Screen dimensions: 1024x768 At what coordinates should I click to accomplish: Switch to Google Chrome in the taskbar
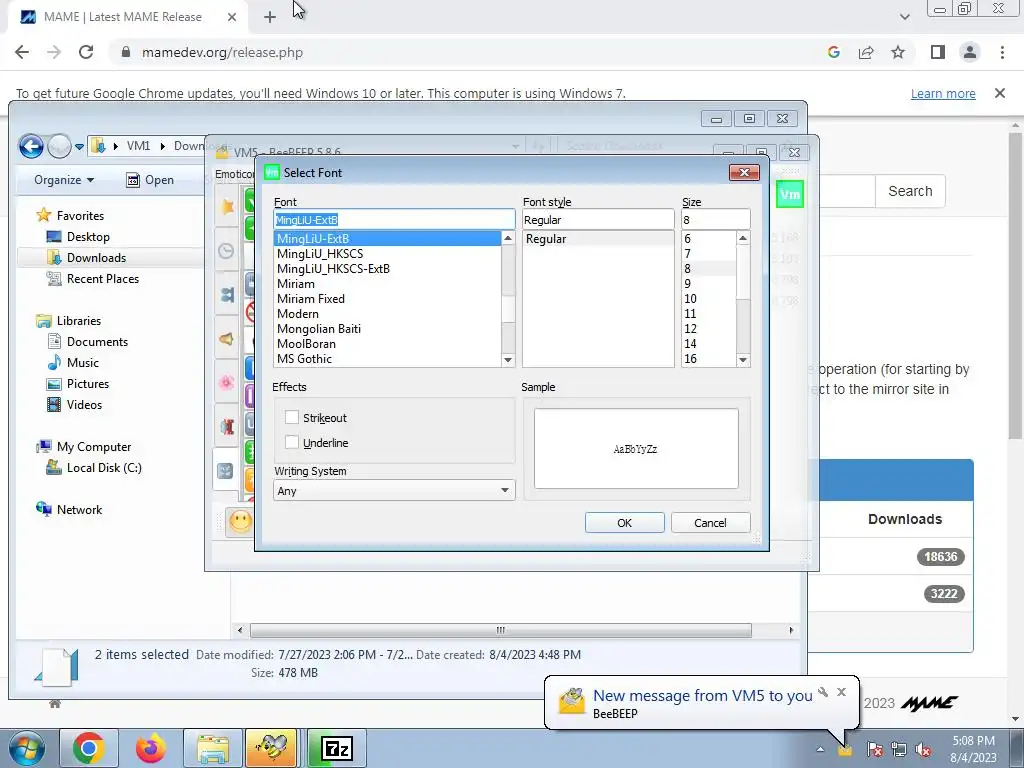point(89,748)
